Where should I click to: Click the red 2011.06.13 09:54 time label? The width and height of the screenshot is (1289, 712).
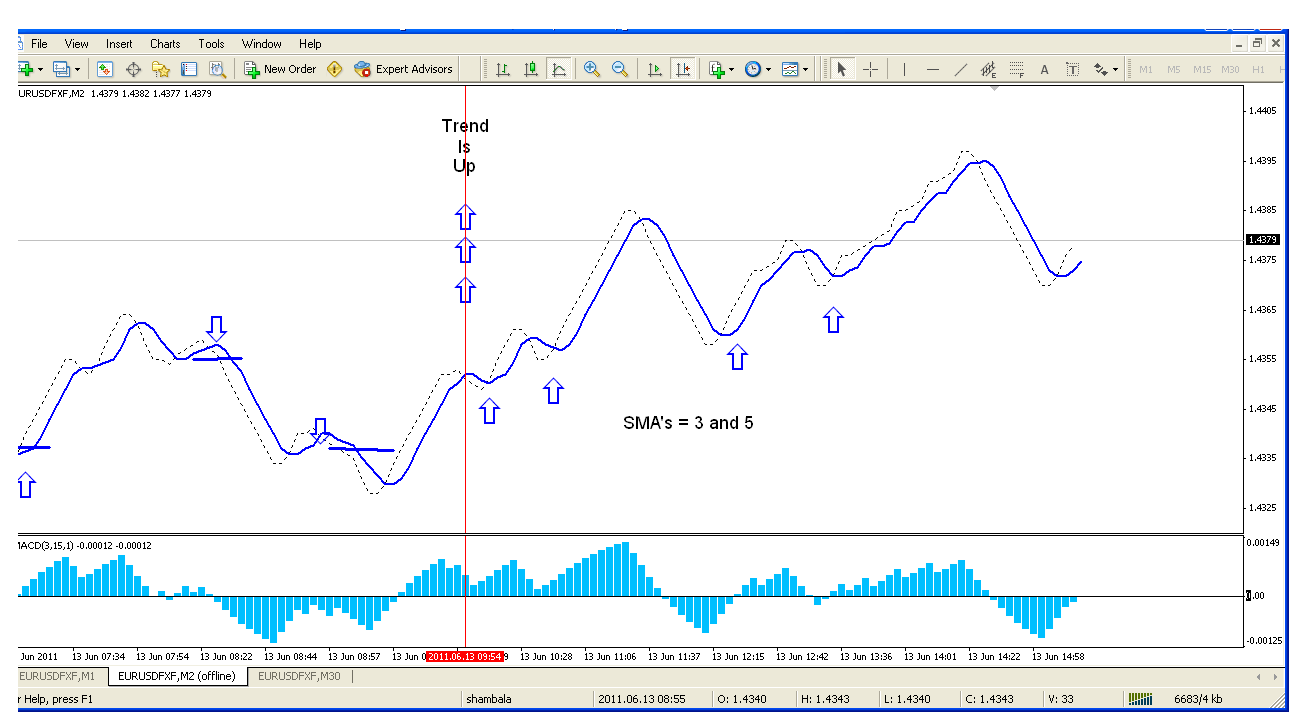(464, 657)
